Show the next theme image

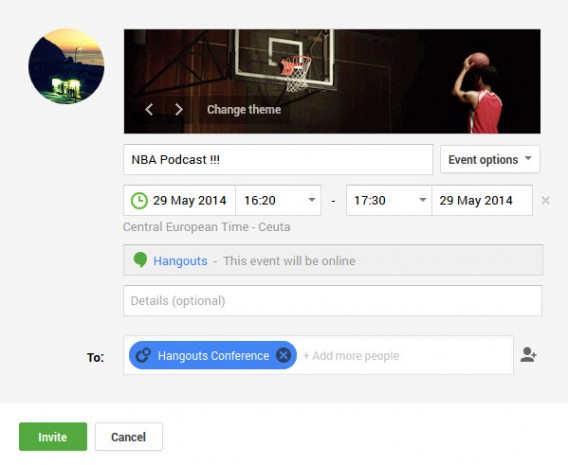(x=179, y=109)
